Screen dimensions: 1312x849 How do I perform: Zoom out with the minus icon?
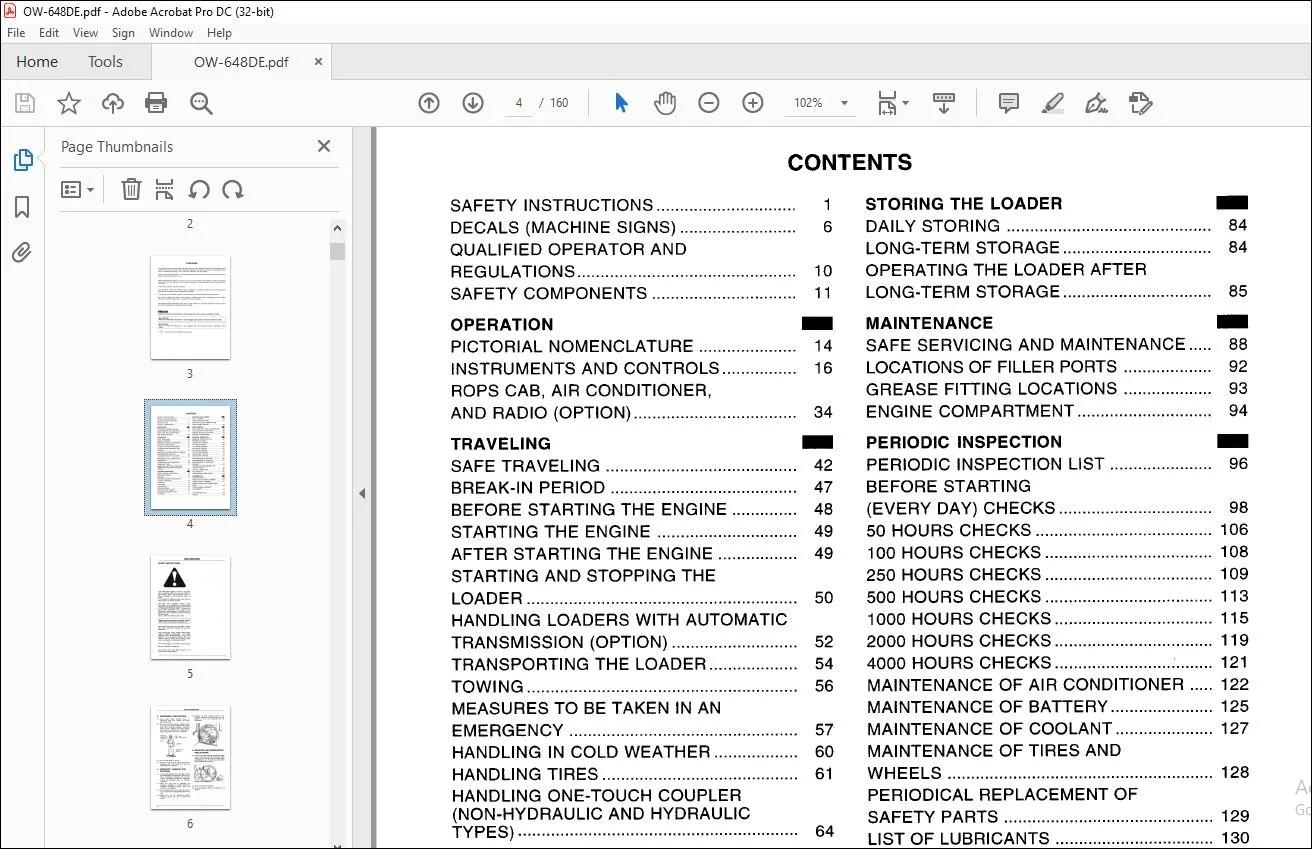point(709,103)
